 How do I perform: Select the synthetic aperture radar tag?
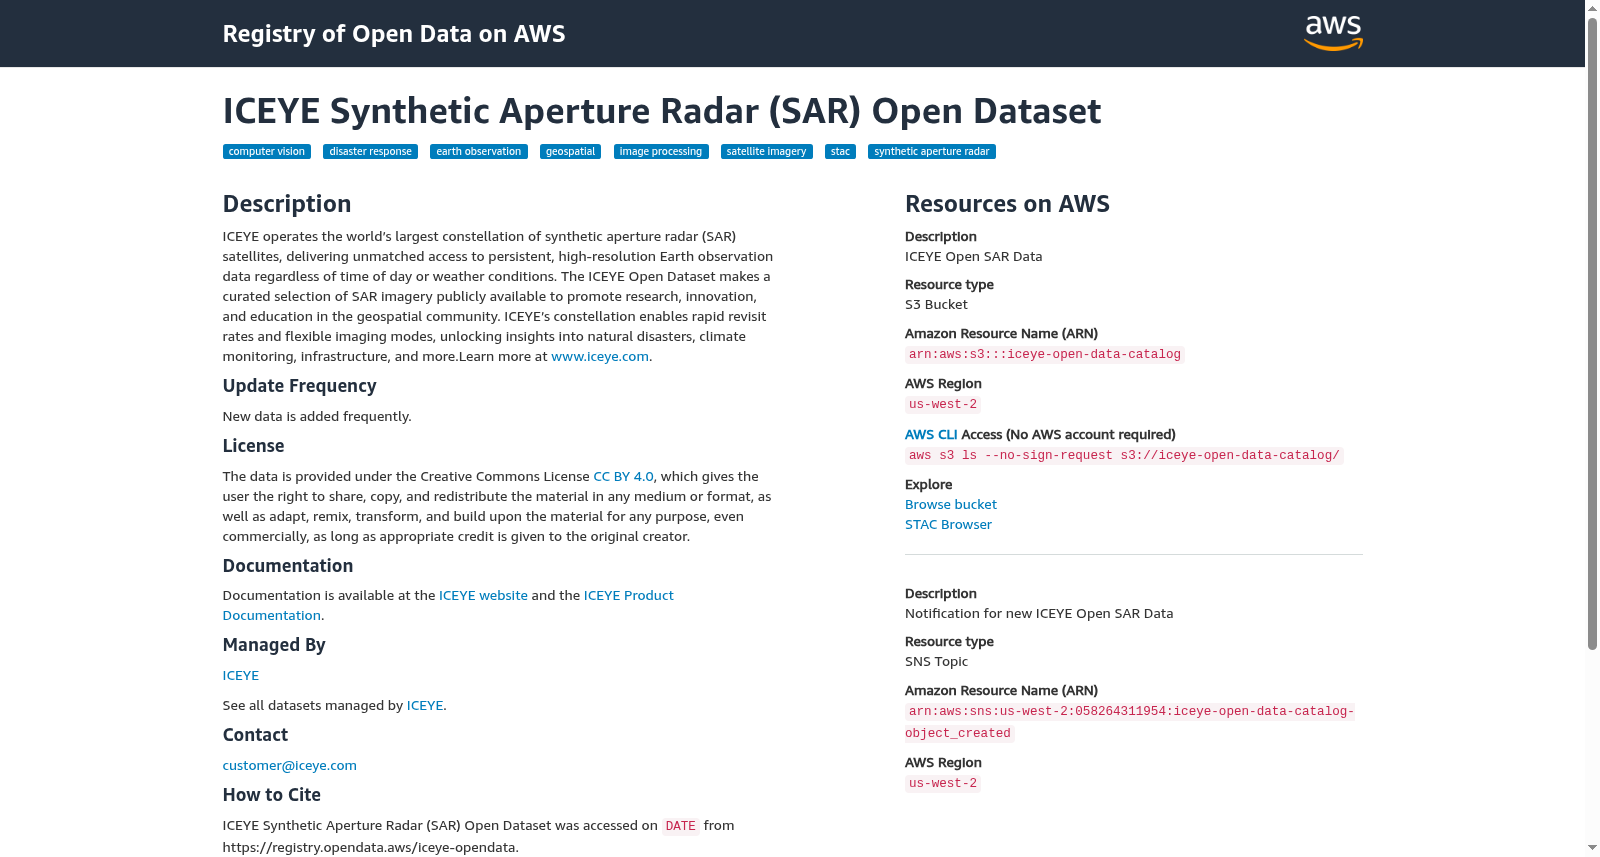(932, 152)
